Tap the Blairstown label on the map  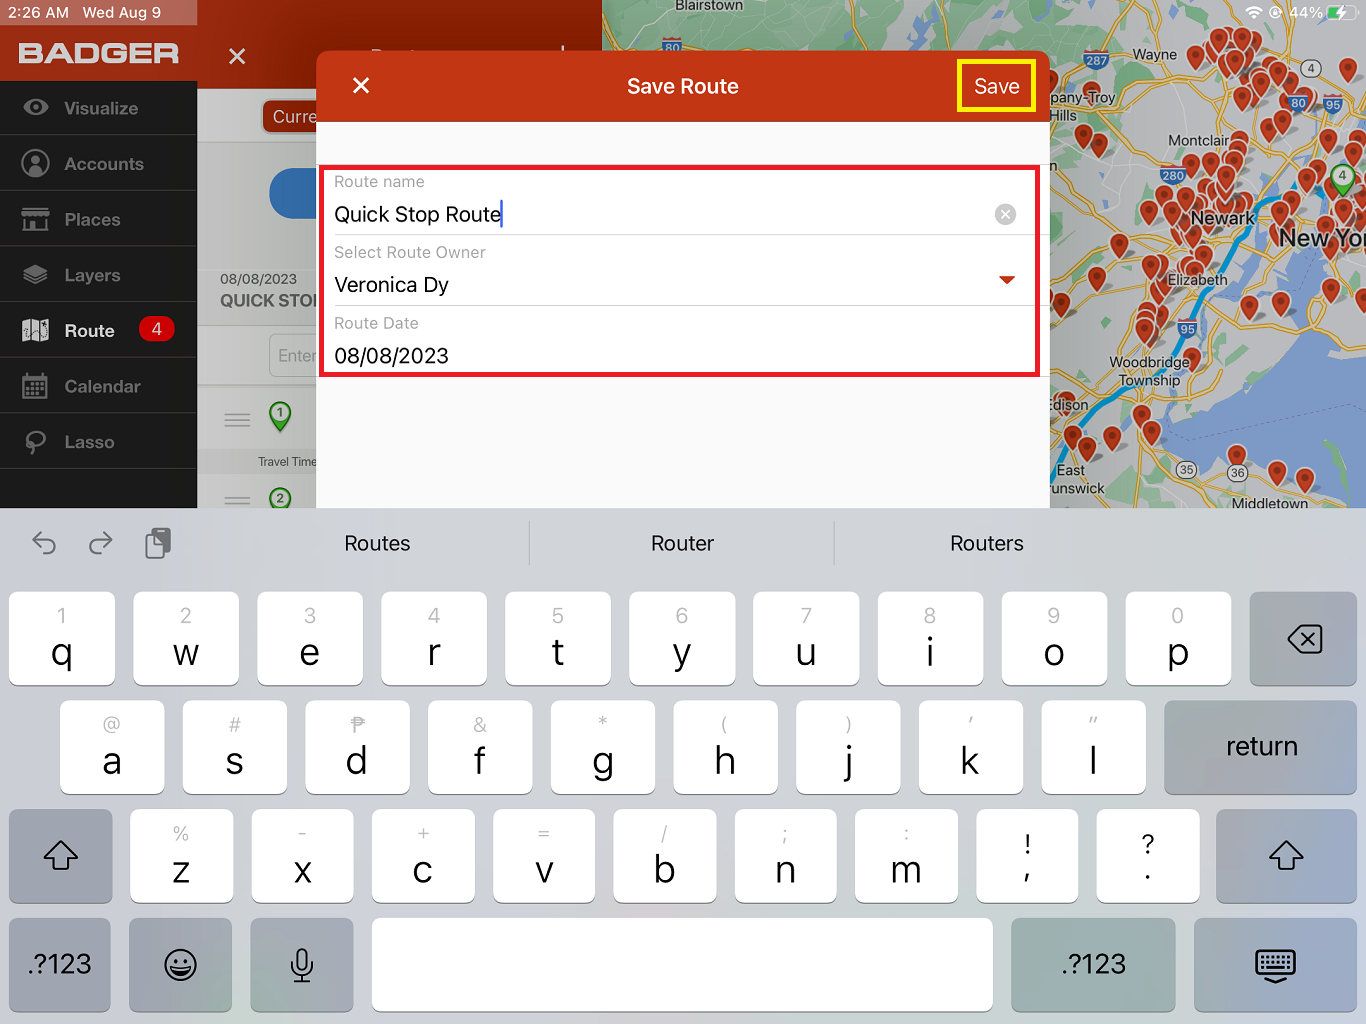(x=708, y=6)
